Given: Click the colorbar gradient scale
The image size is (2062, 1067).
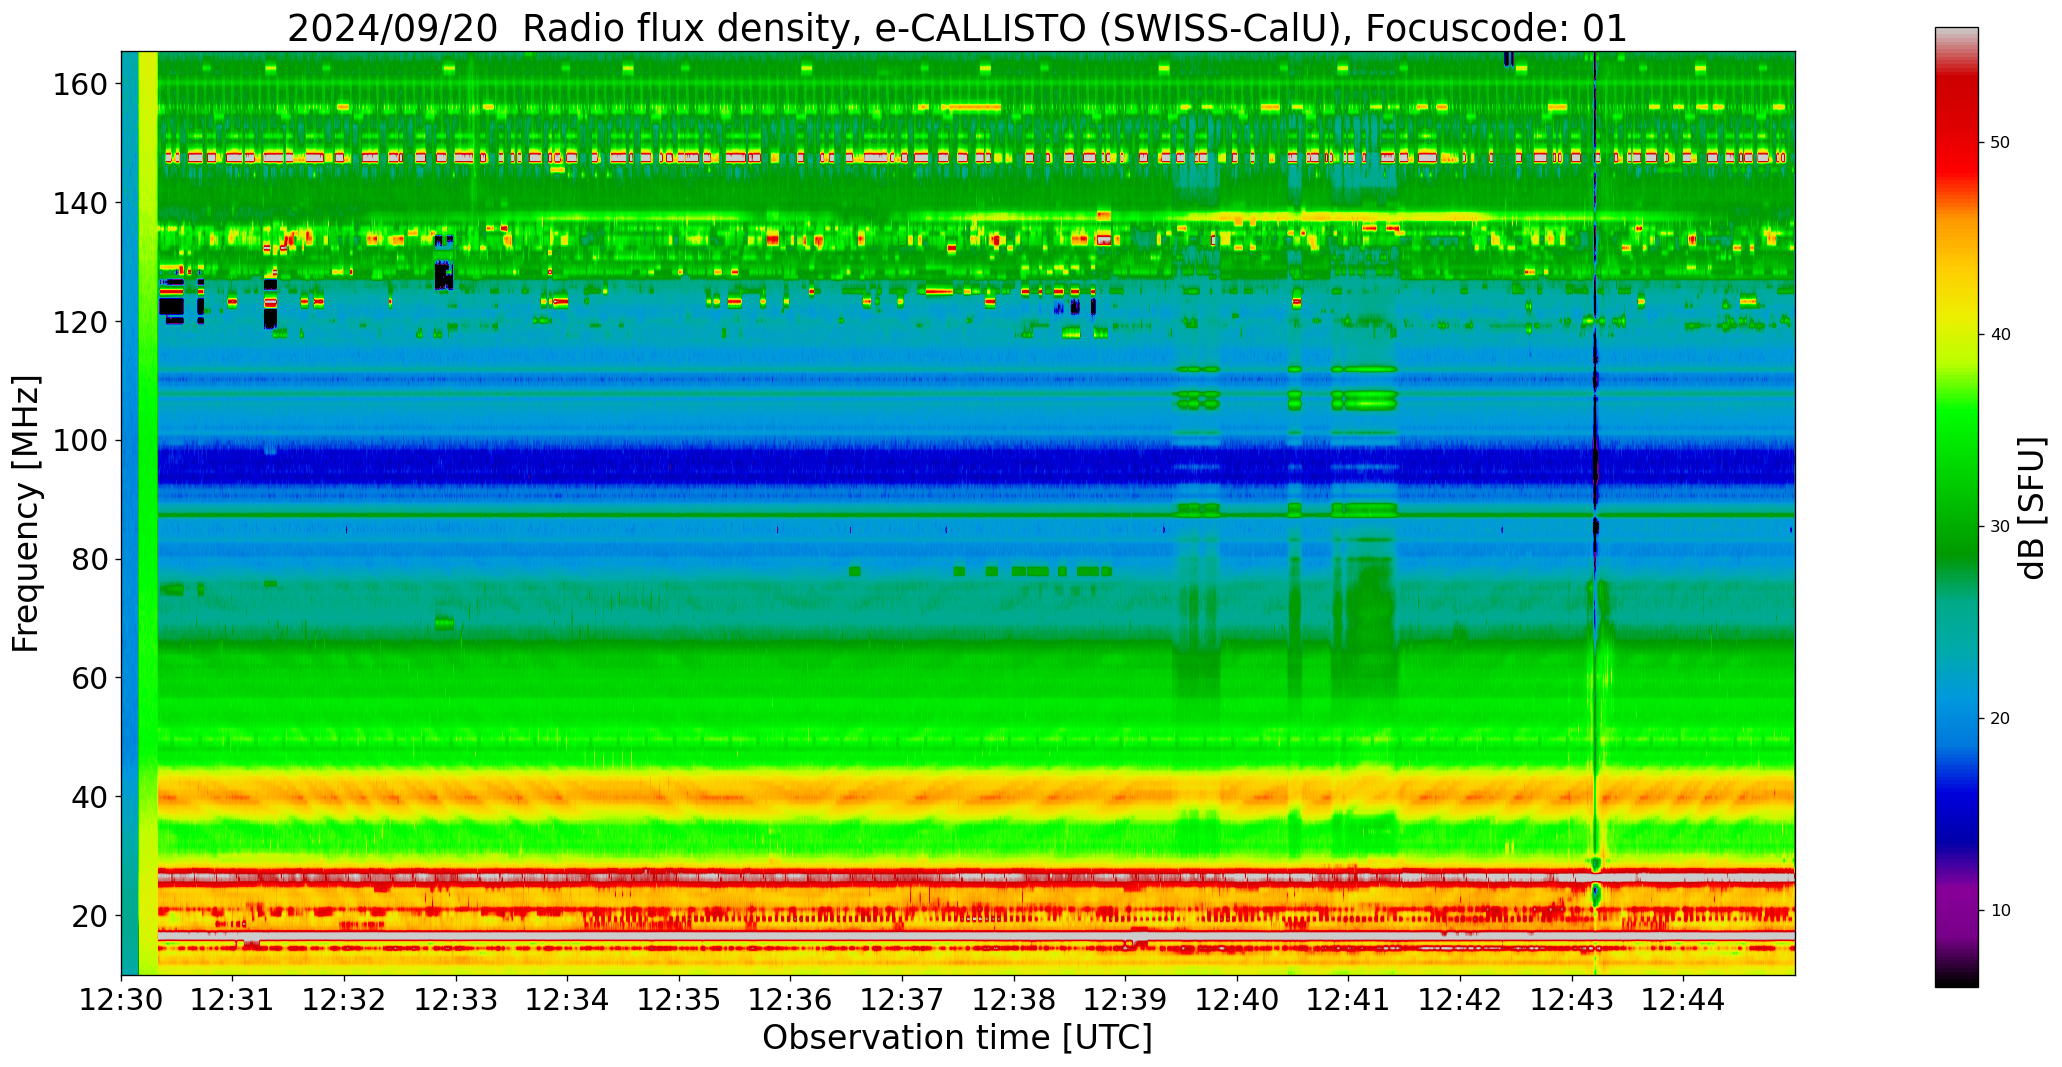Looking at the screenshot, I should [x=1956, y=507].
